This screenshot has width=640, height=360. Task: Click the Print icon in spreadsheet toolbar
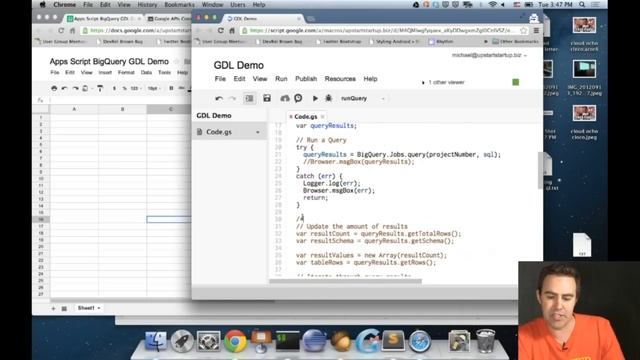(54, 88)
